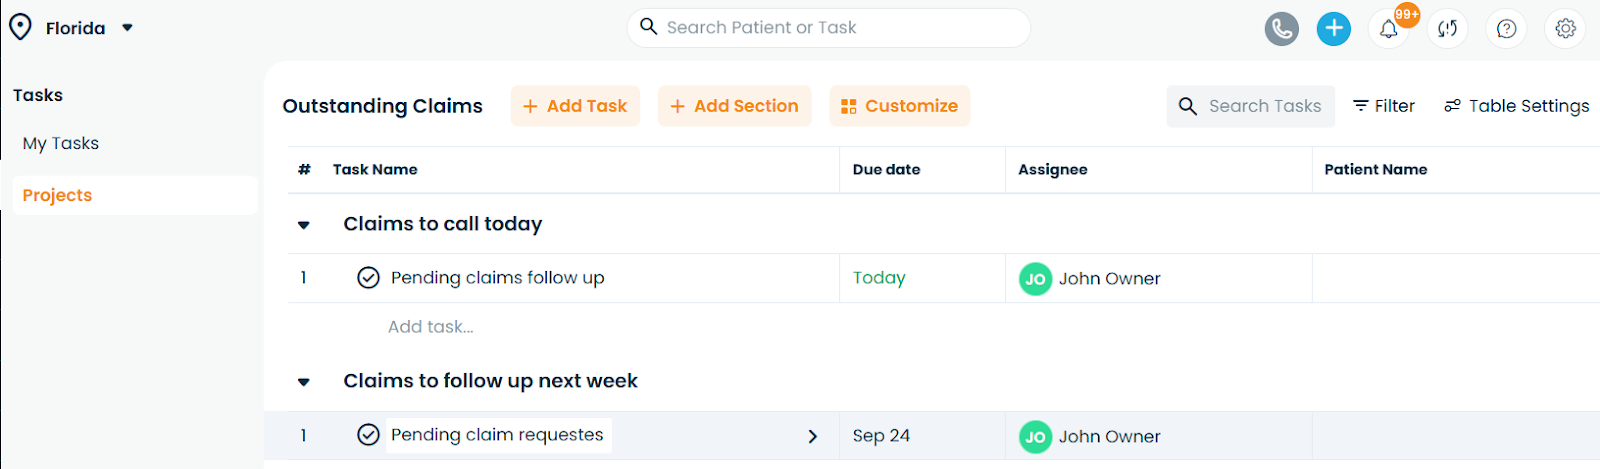Click the phone call icon
Screen dimensions: 1600x469
[1281, 29]
